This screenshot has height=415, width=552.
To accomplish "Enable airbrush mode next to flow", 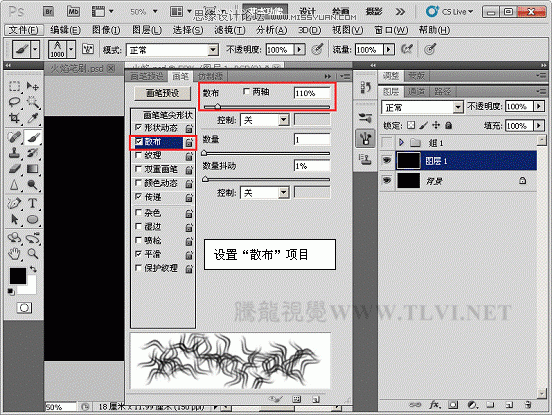I will [407, 49].
